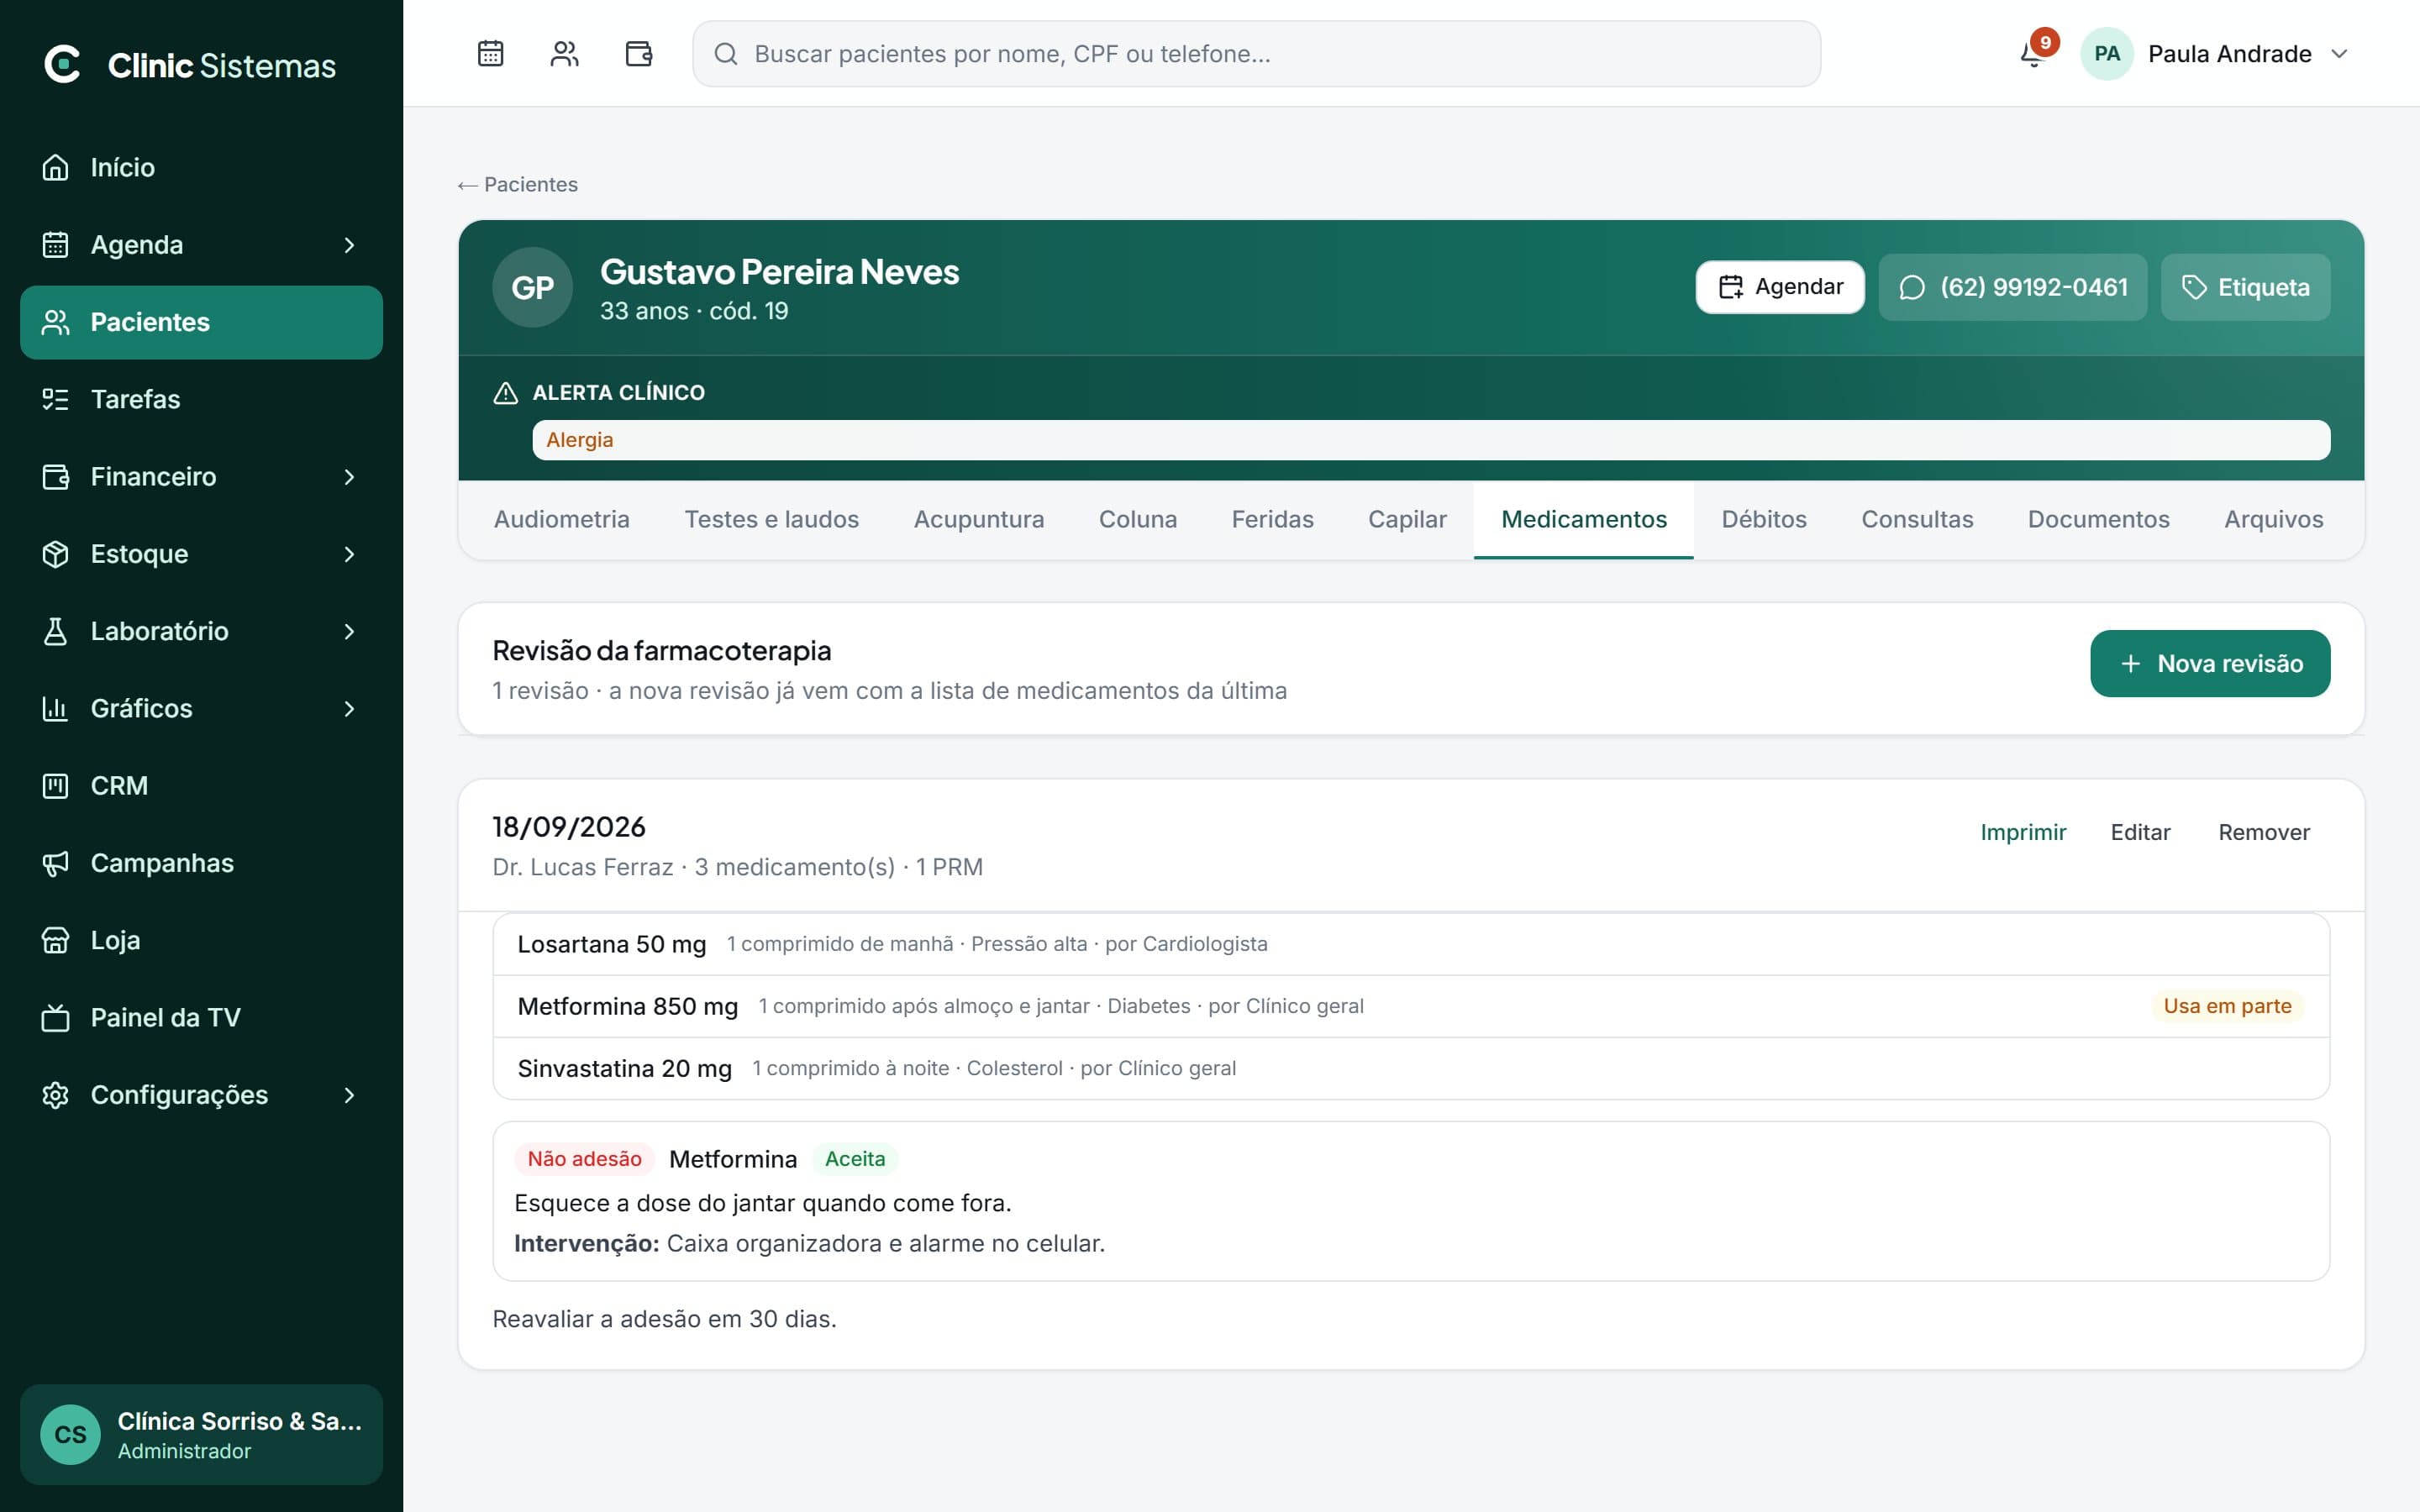Open Loja in sidebar

click(201, 940)
